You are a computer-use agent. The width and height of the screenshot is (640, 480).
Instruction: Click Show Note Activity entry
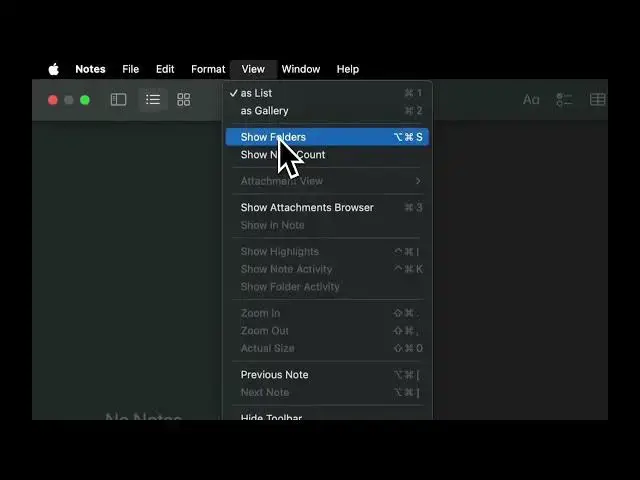click(327, 269)
